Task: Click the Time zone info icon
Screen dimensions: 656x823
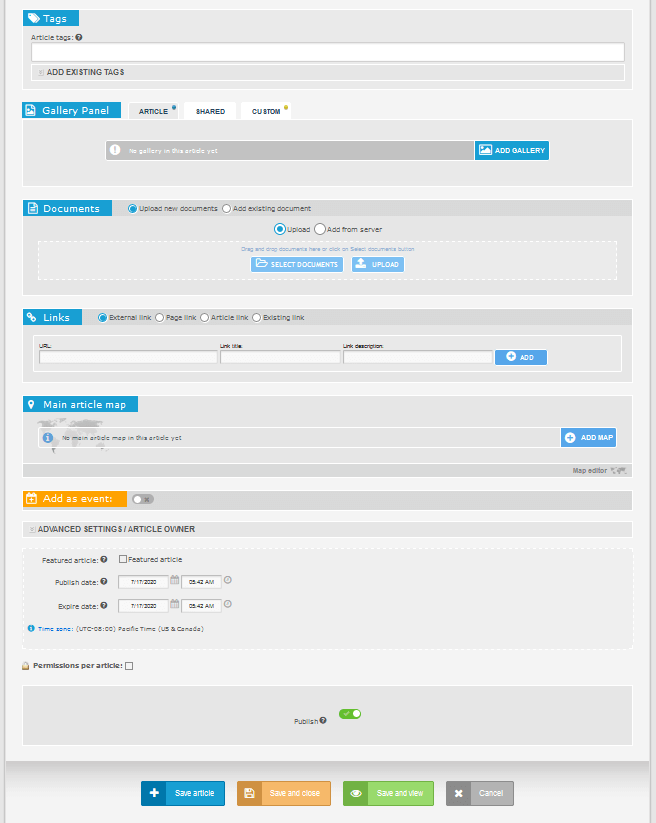Action: tap(31, 629)
